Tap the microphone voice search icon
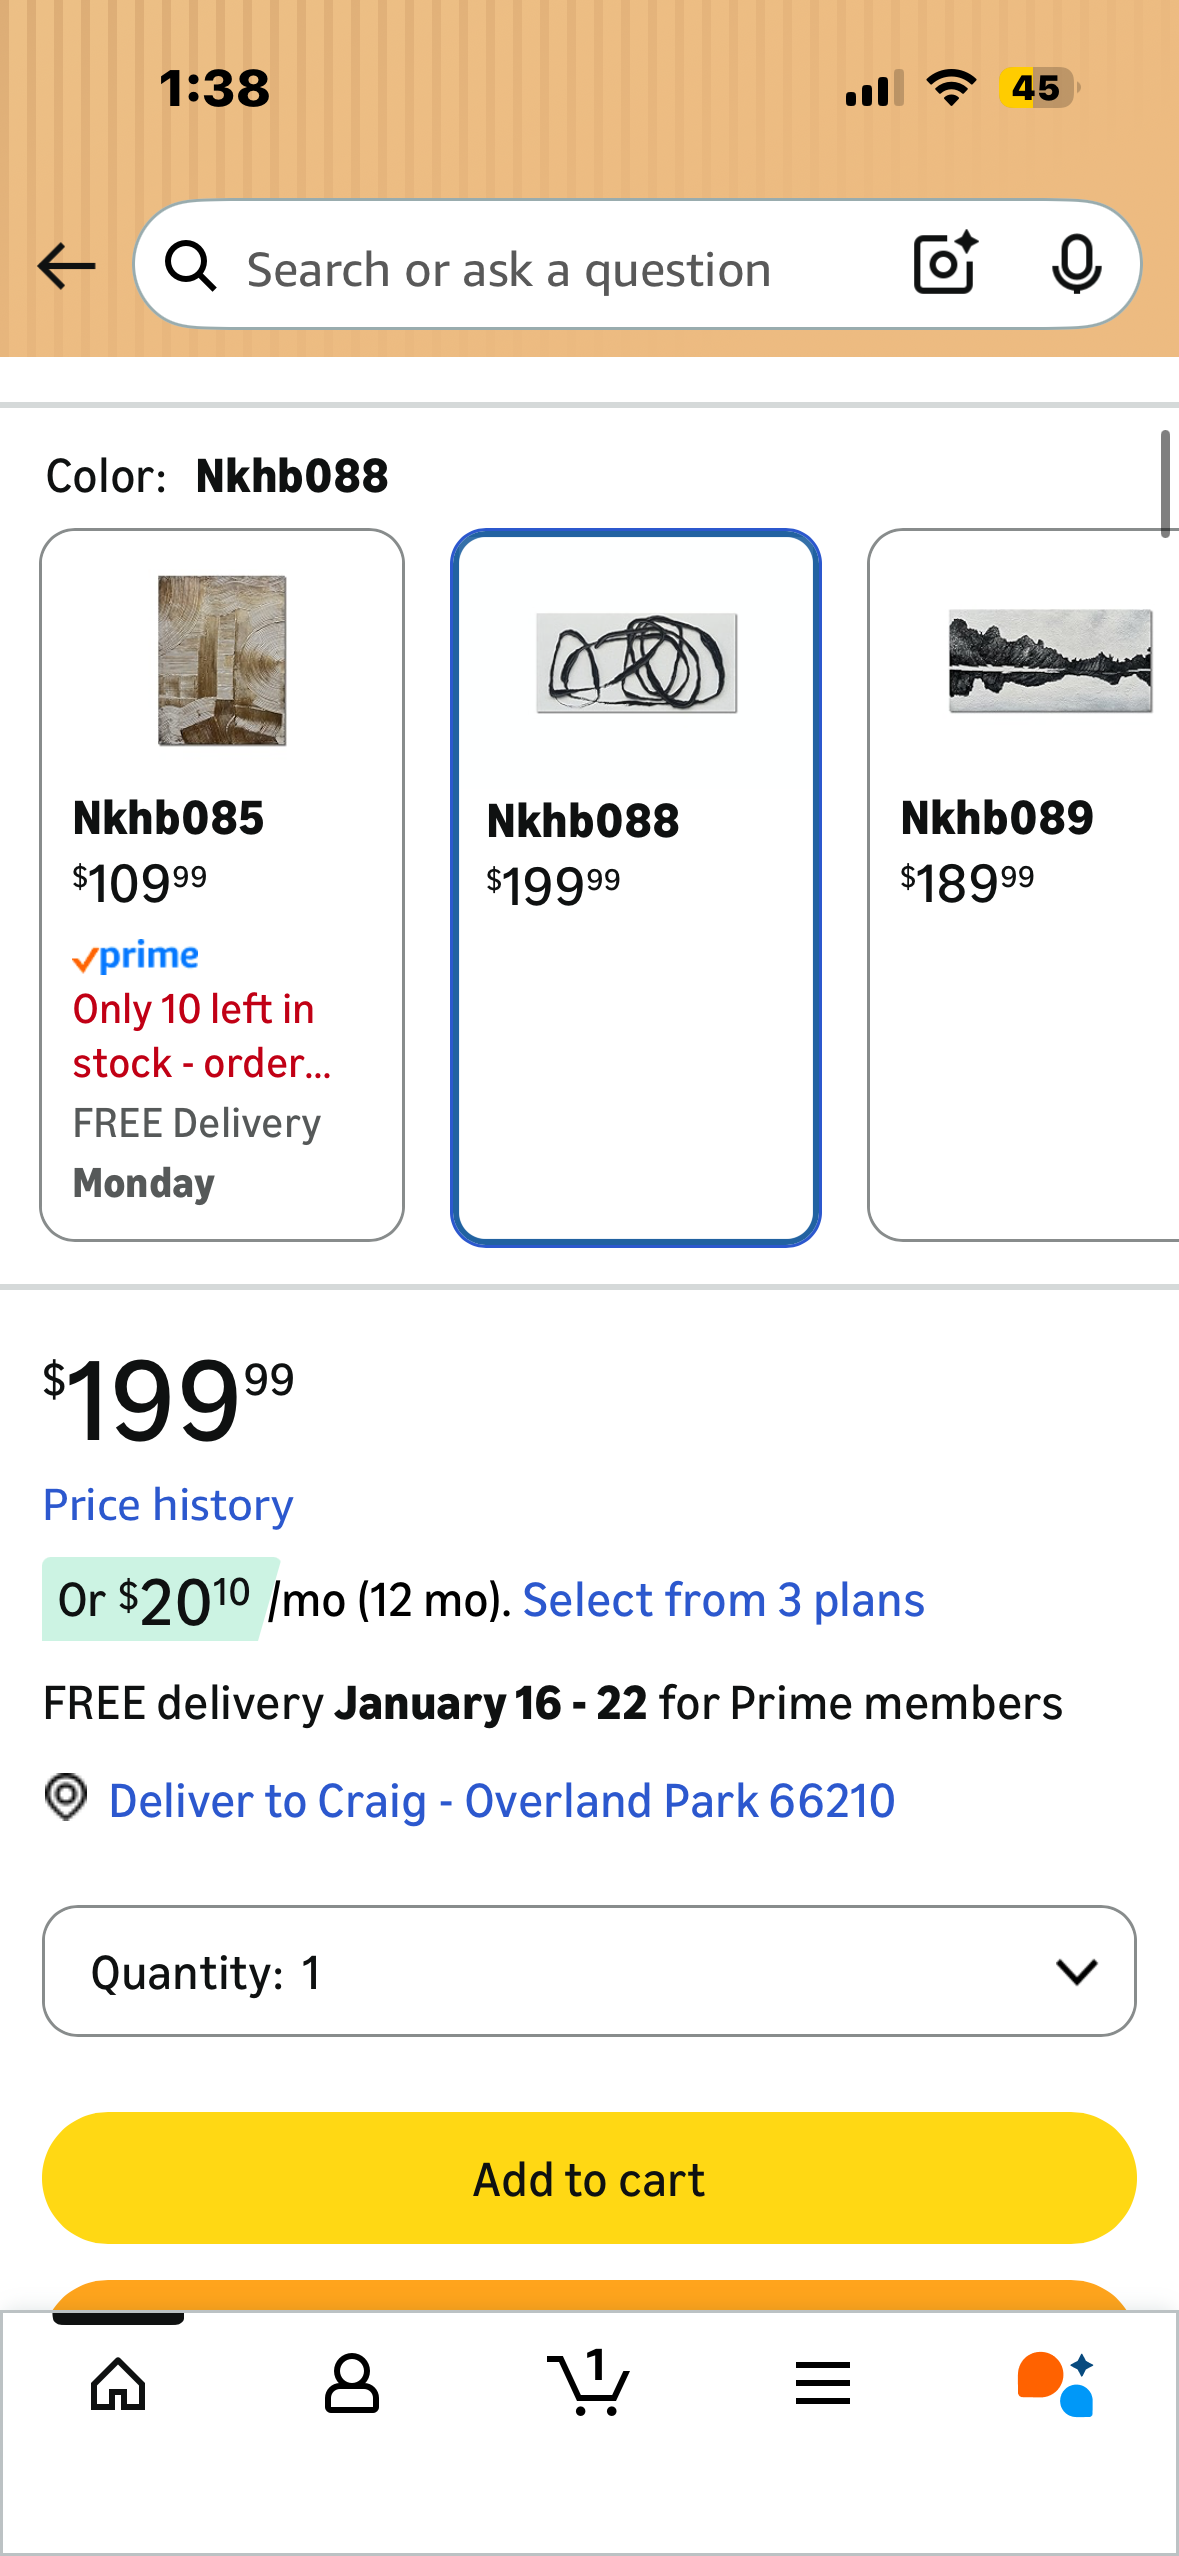Viewport: 1179px width, 2556px height. click(1076, 265)
